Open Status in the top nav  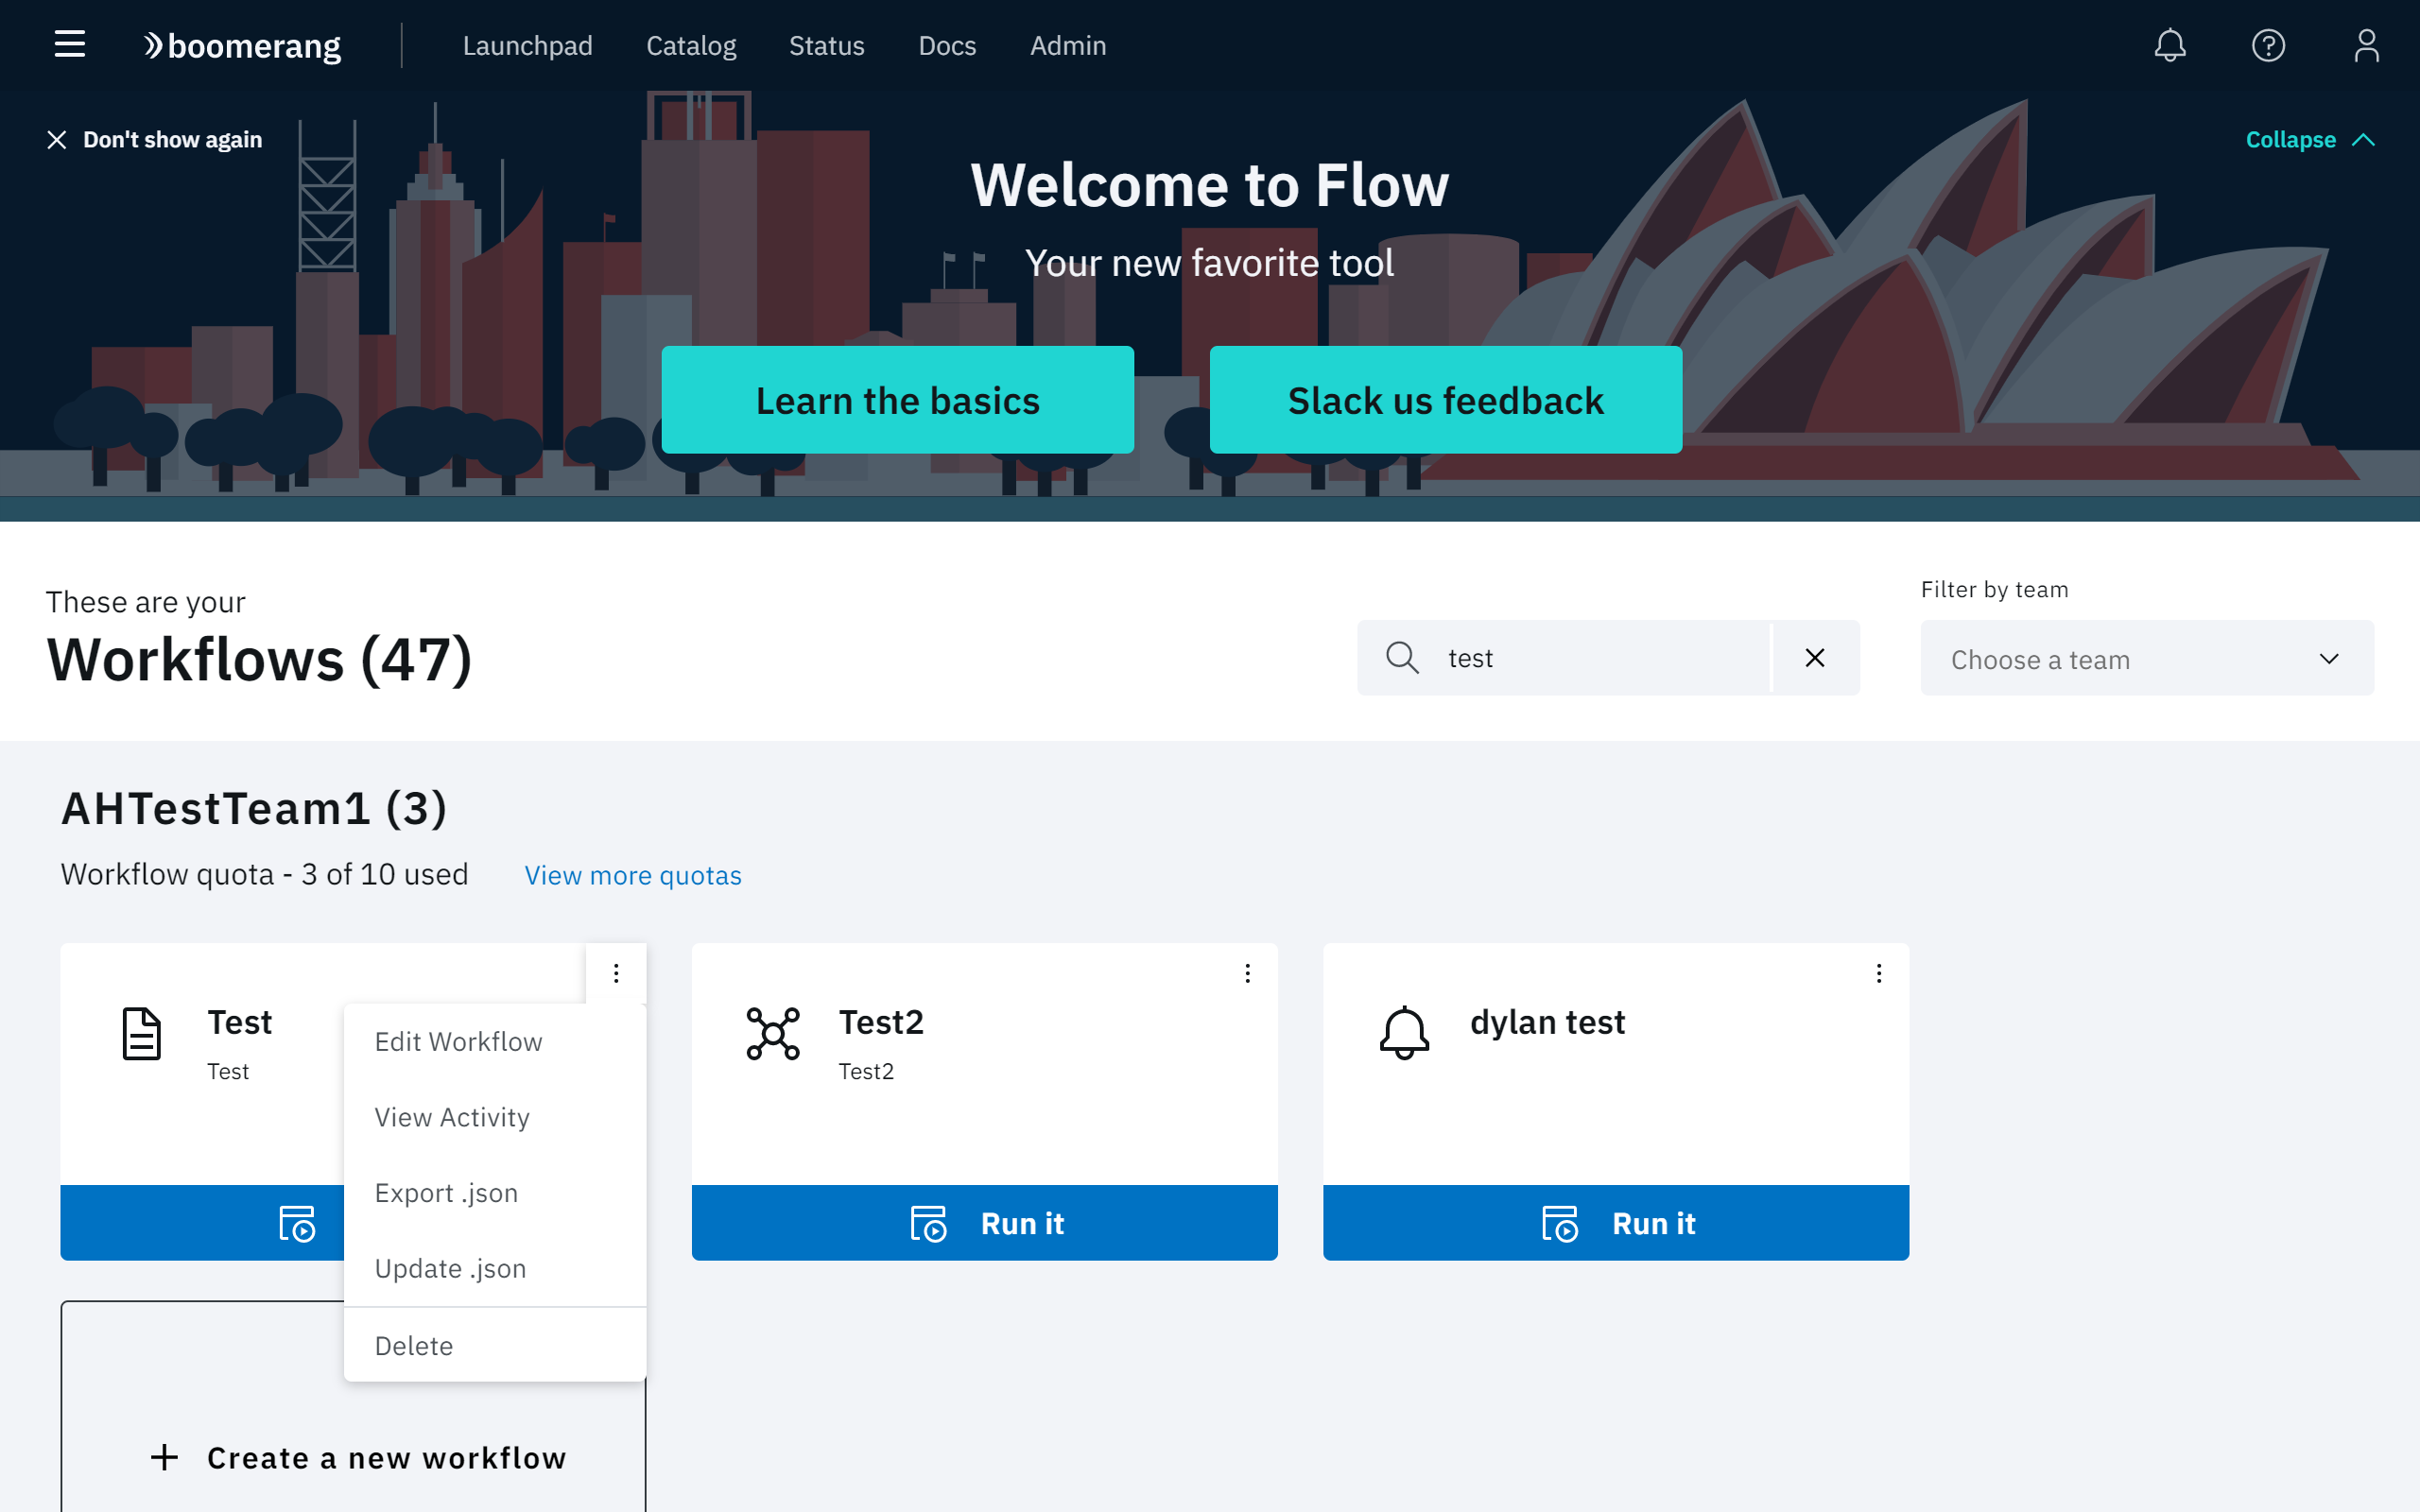point(826,46)
